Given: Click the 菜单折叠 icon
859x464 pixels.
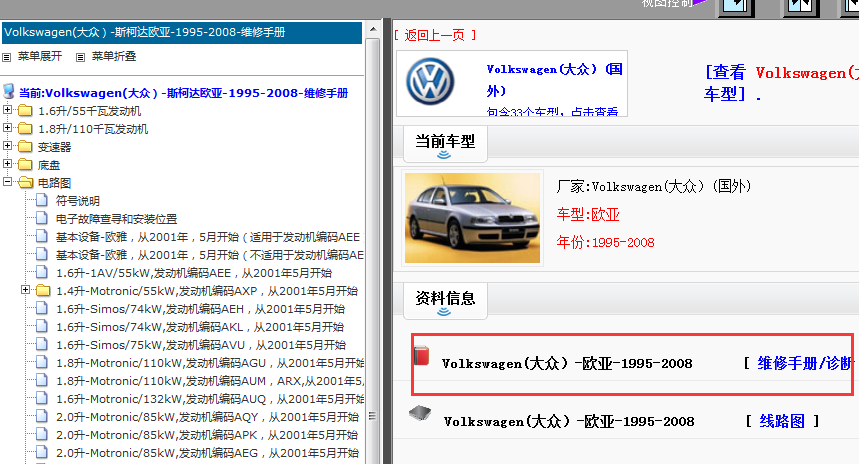Looking at the screenshot, I should coord(81,57).
